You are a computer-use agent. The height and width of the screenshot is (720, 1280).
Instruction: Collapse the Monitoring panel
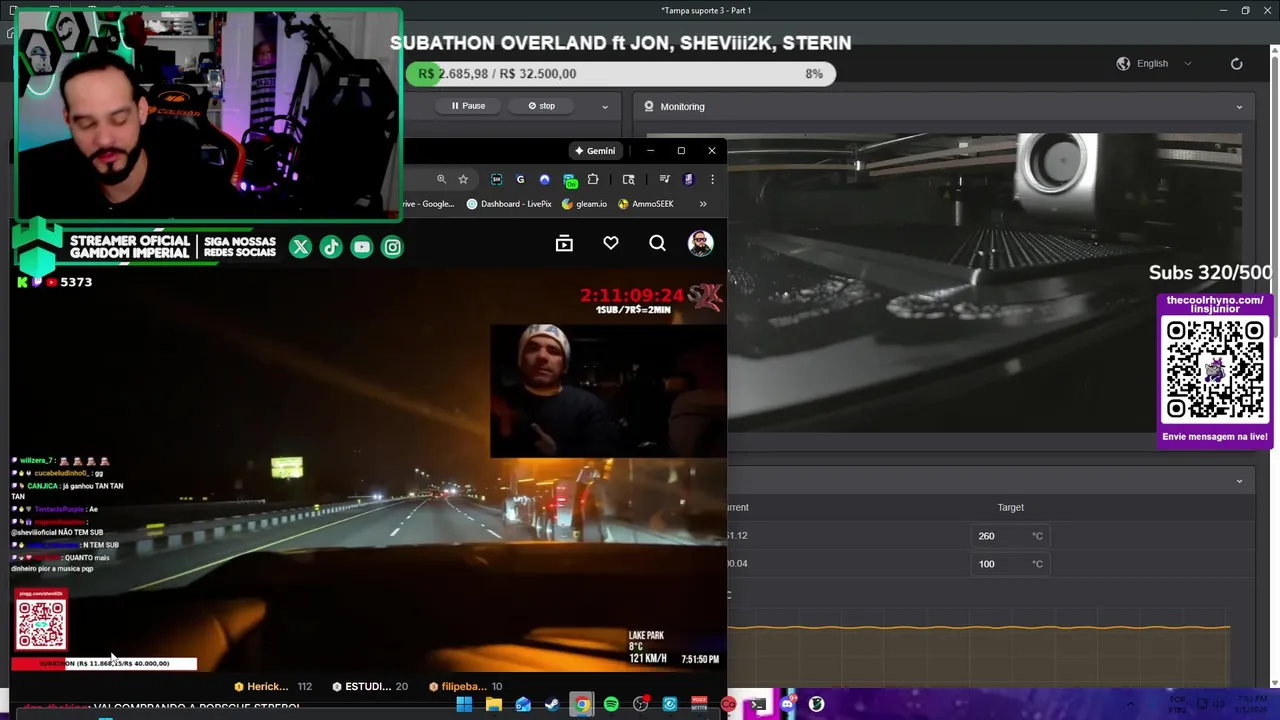1239,106
